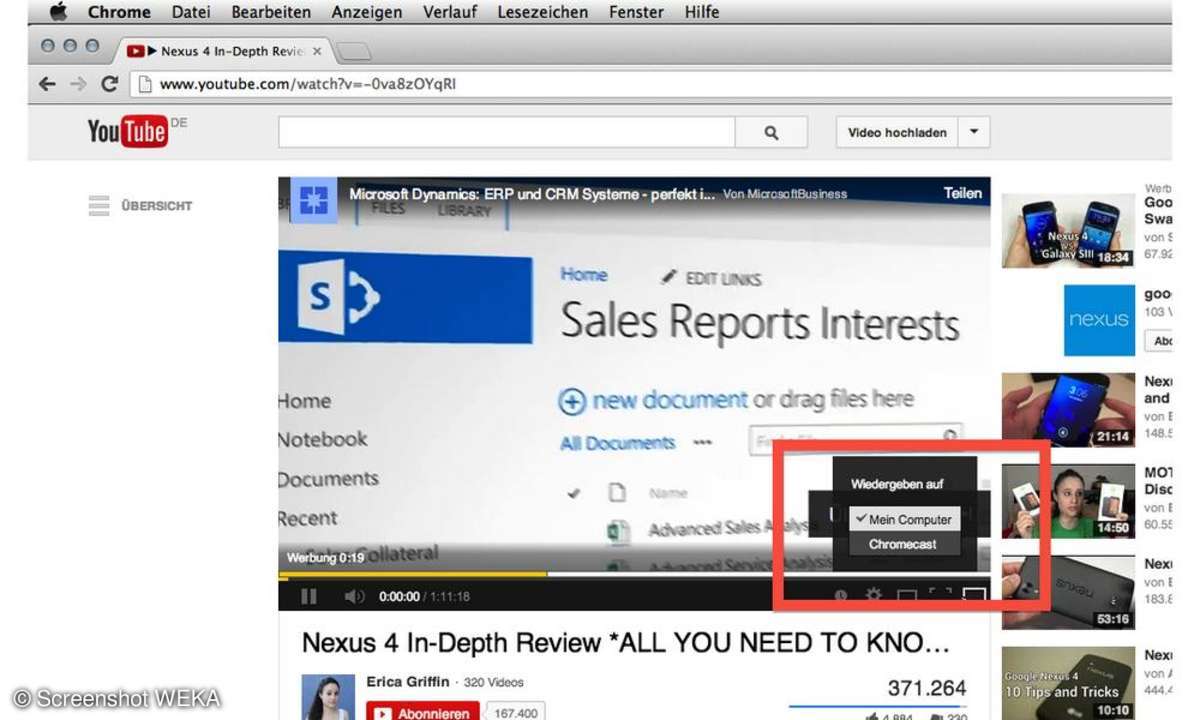Pause the video playback

click(309, 596)
